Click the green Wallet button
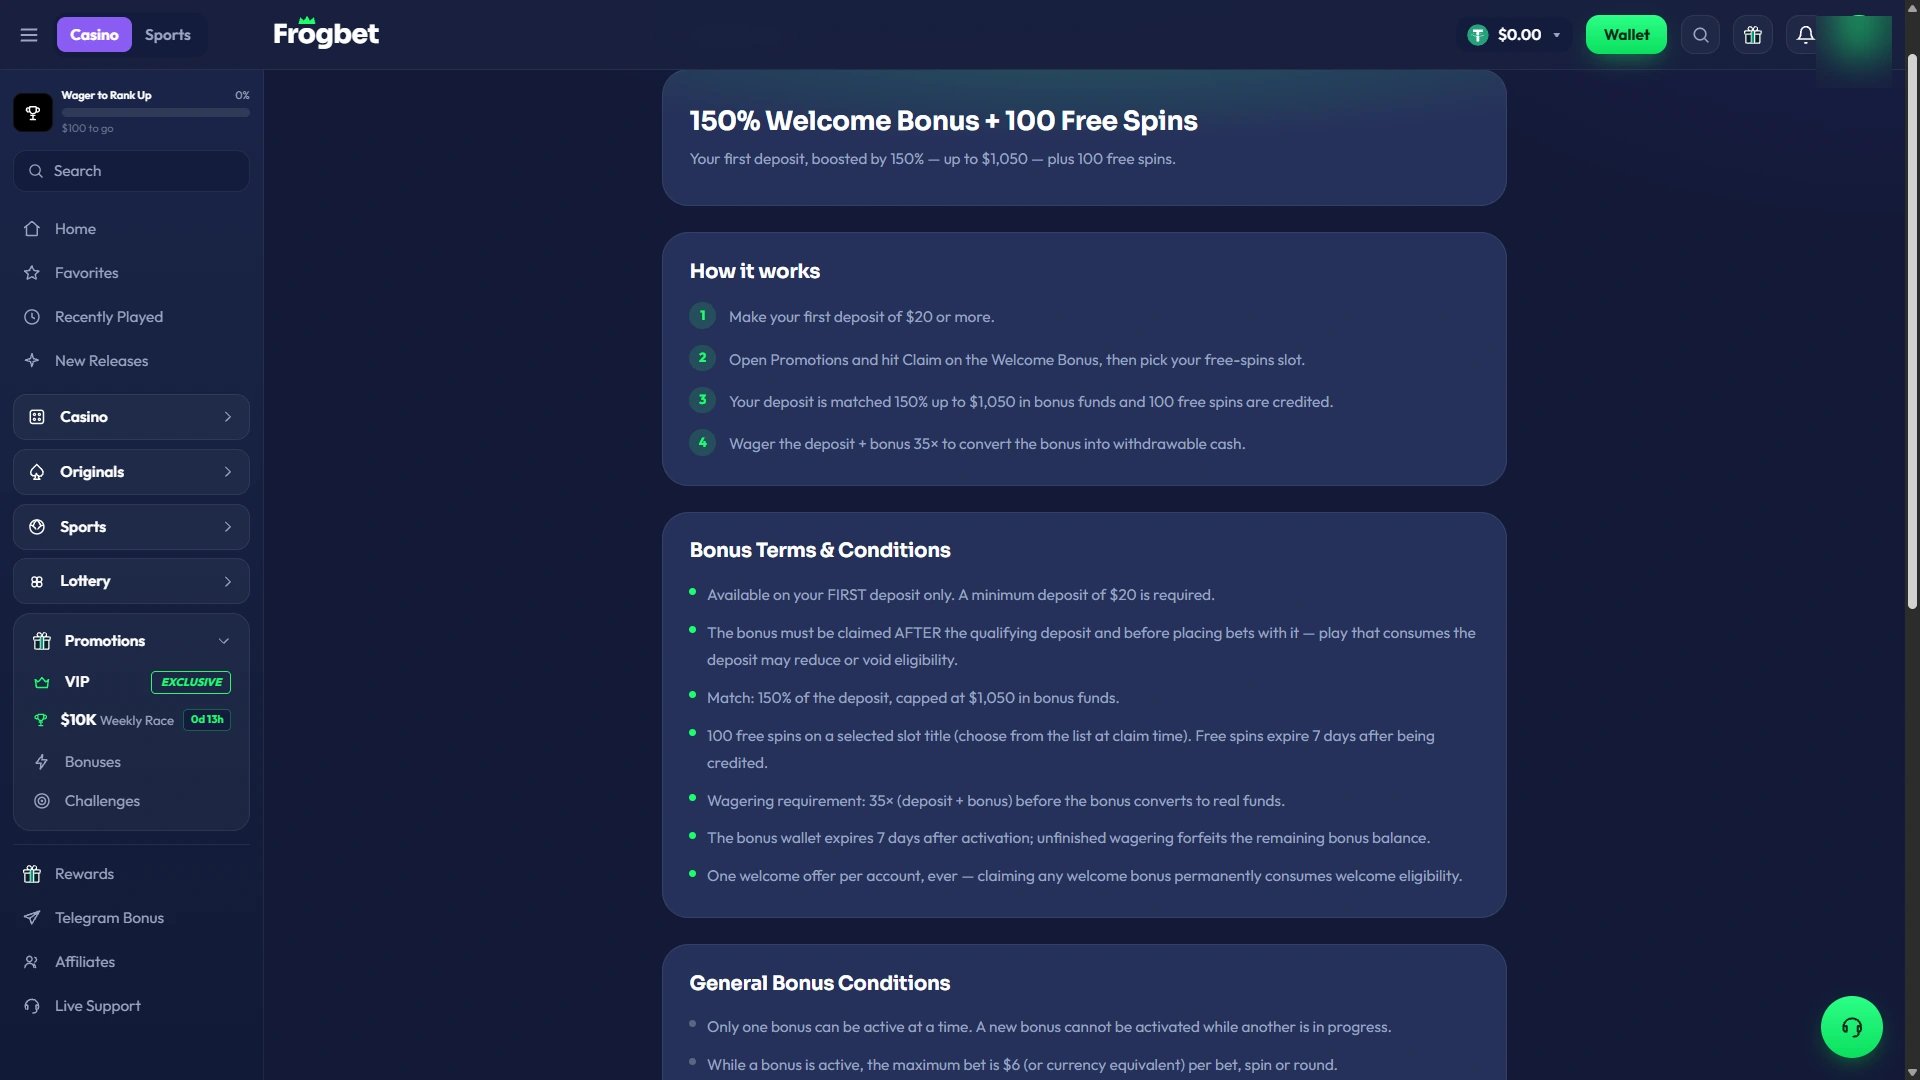The image size is (1920, 1080). tap(1626, 35)
